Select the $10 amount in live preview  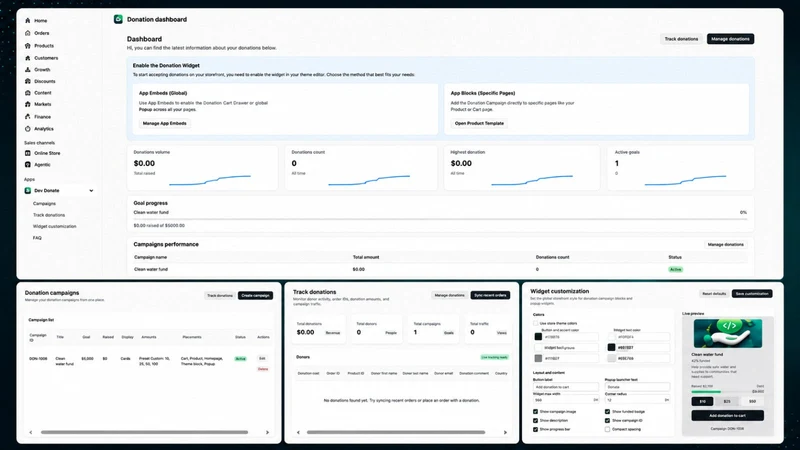[x=703, y=402]
